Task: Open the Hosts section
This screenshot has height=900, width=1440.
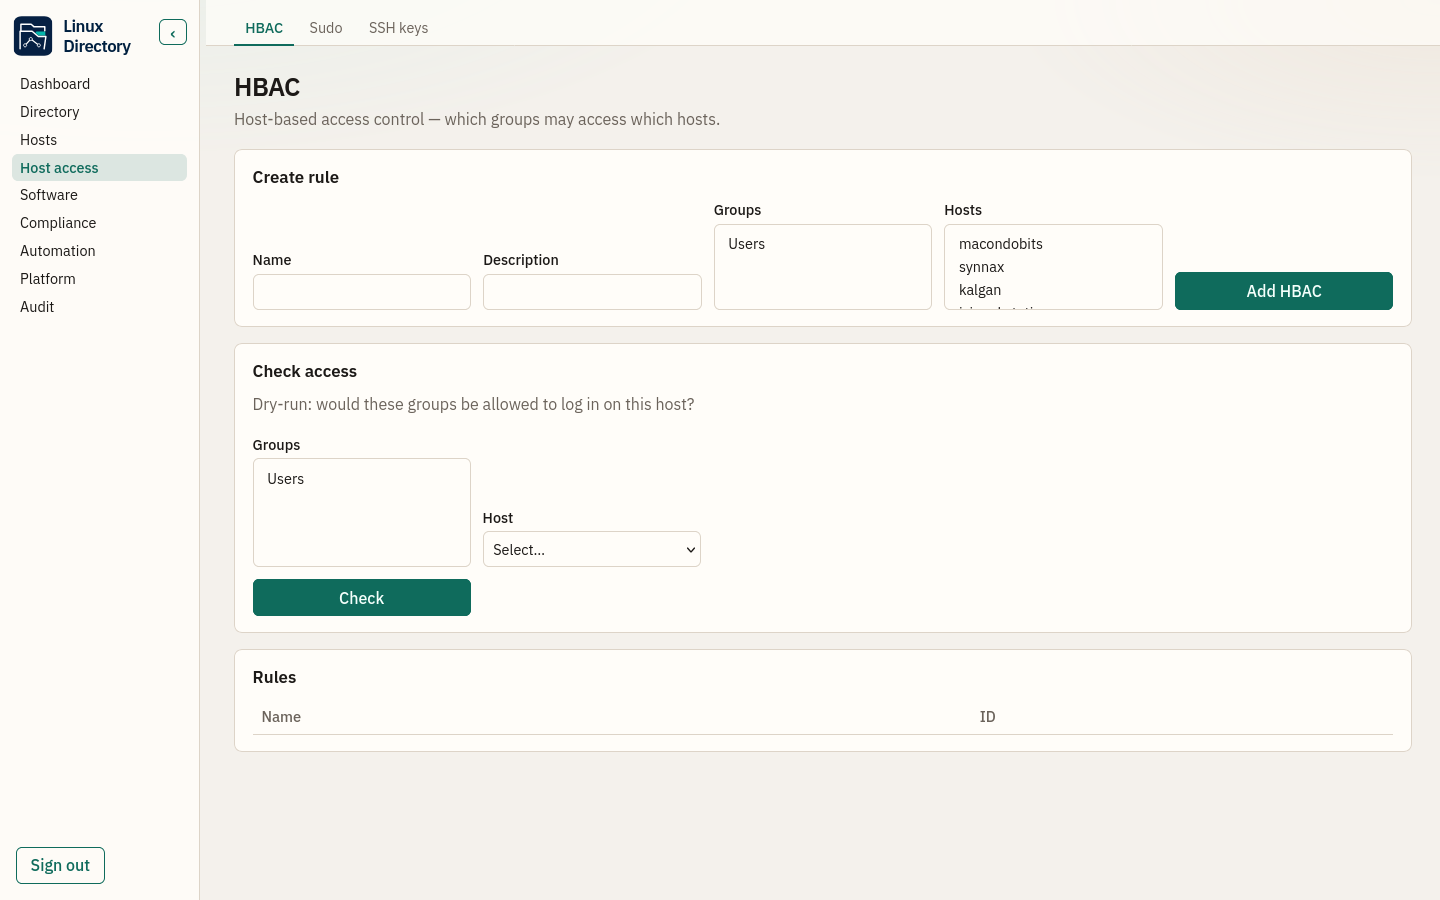Action: [99, 140]
